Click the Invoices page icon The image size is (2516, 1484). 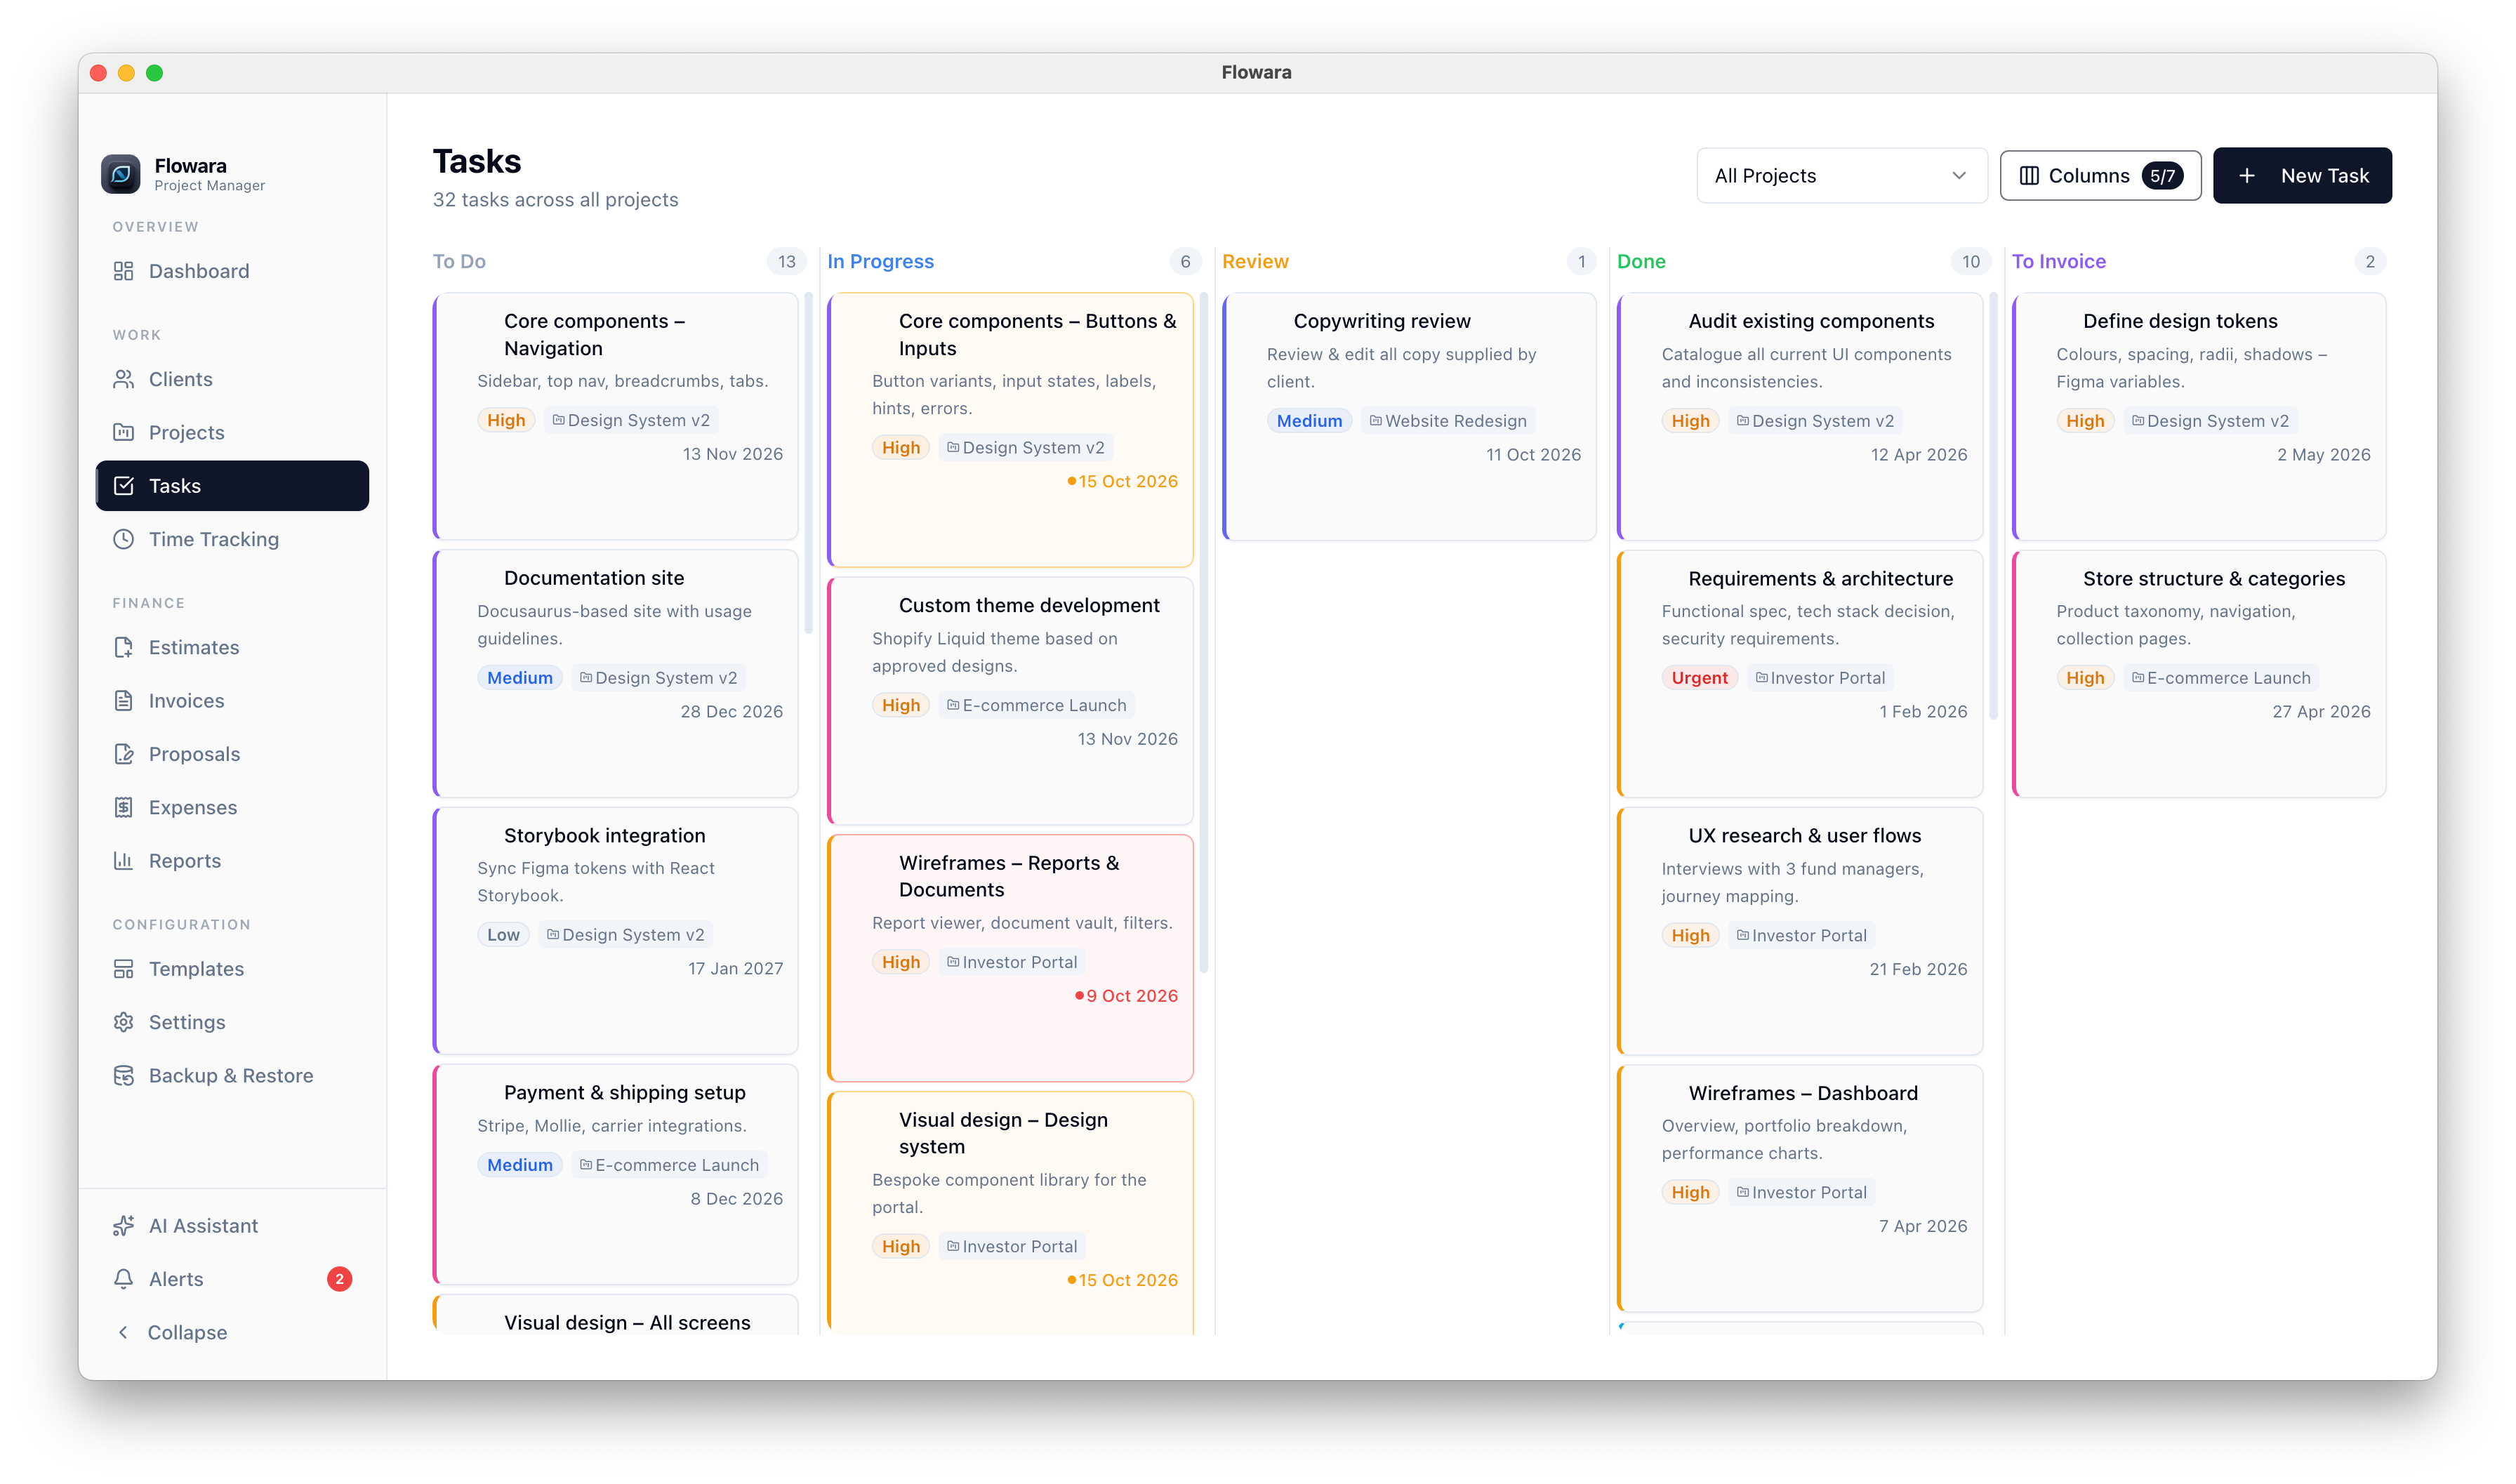(123, 700)
